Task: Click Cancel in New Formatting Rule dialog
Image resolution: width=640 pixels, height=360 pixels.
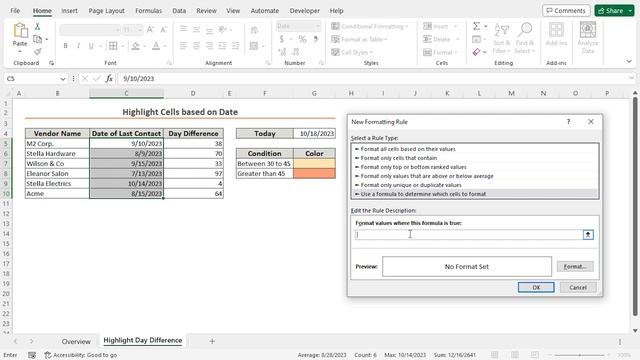Action: tap(578, 287)
